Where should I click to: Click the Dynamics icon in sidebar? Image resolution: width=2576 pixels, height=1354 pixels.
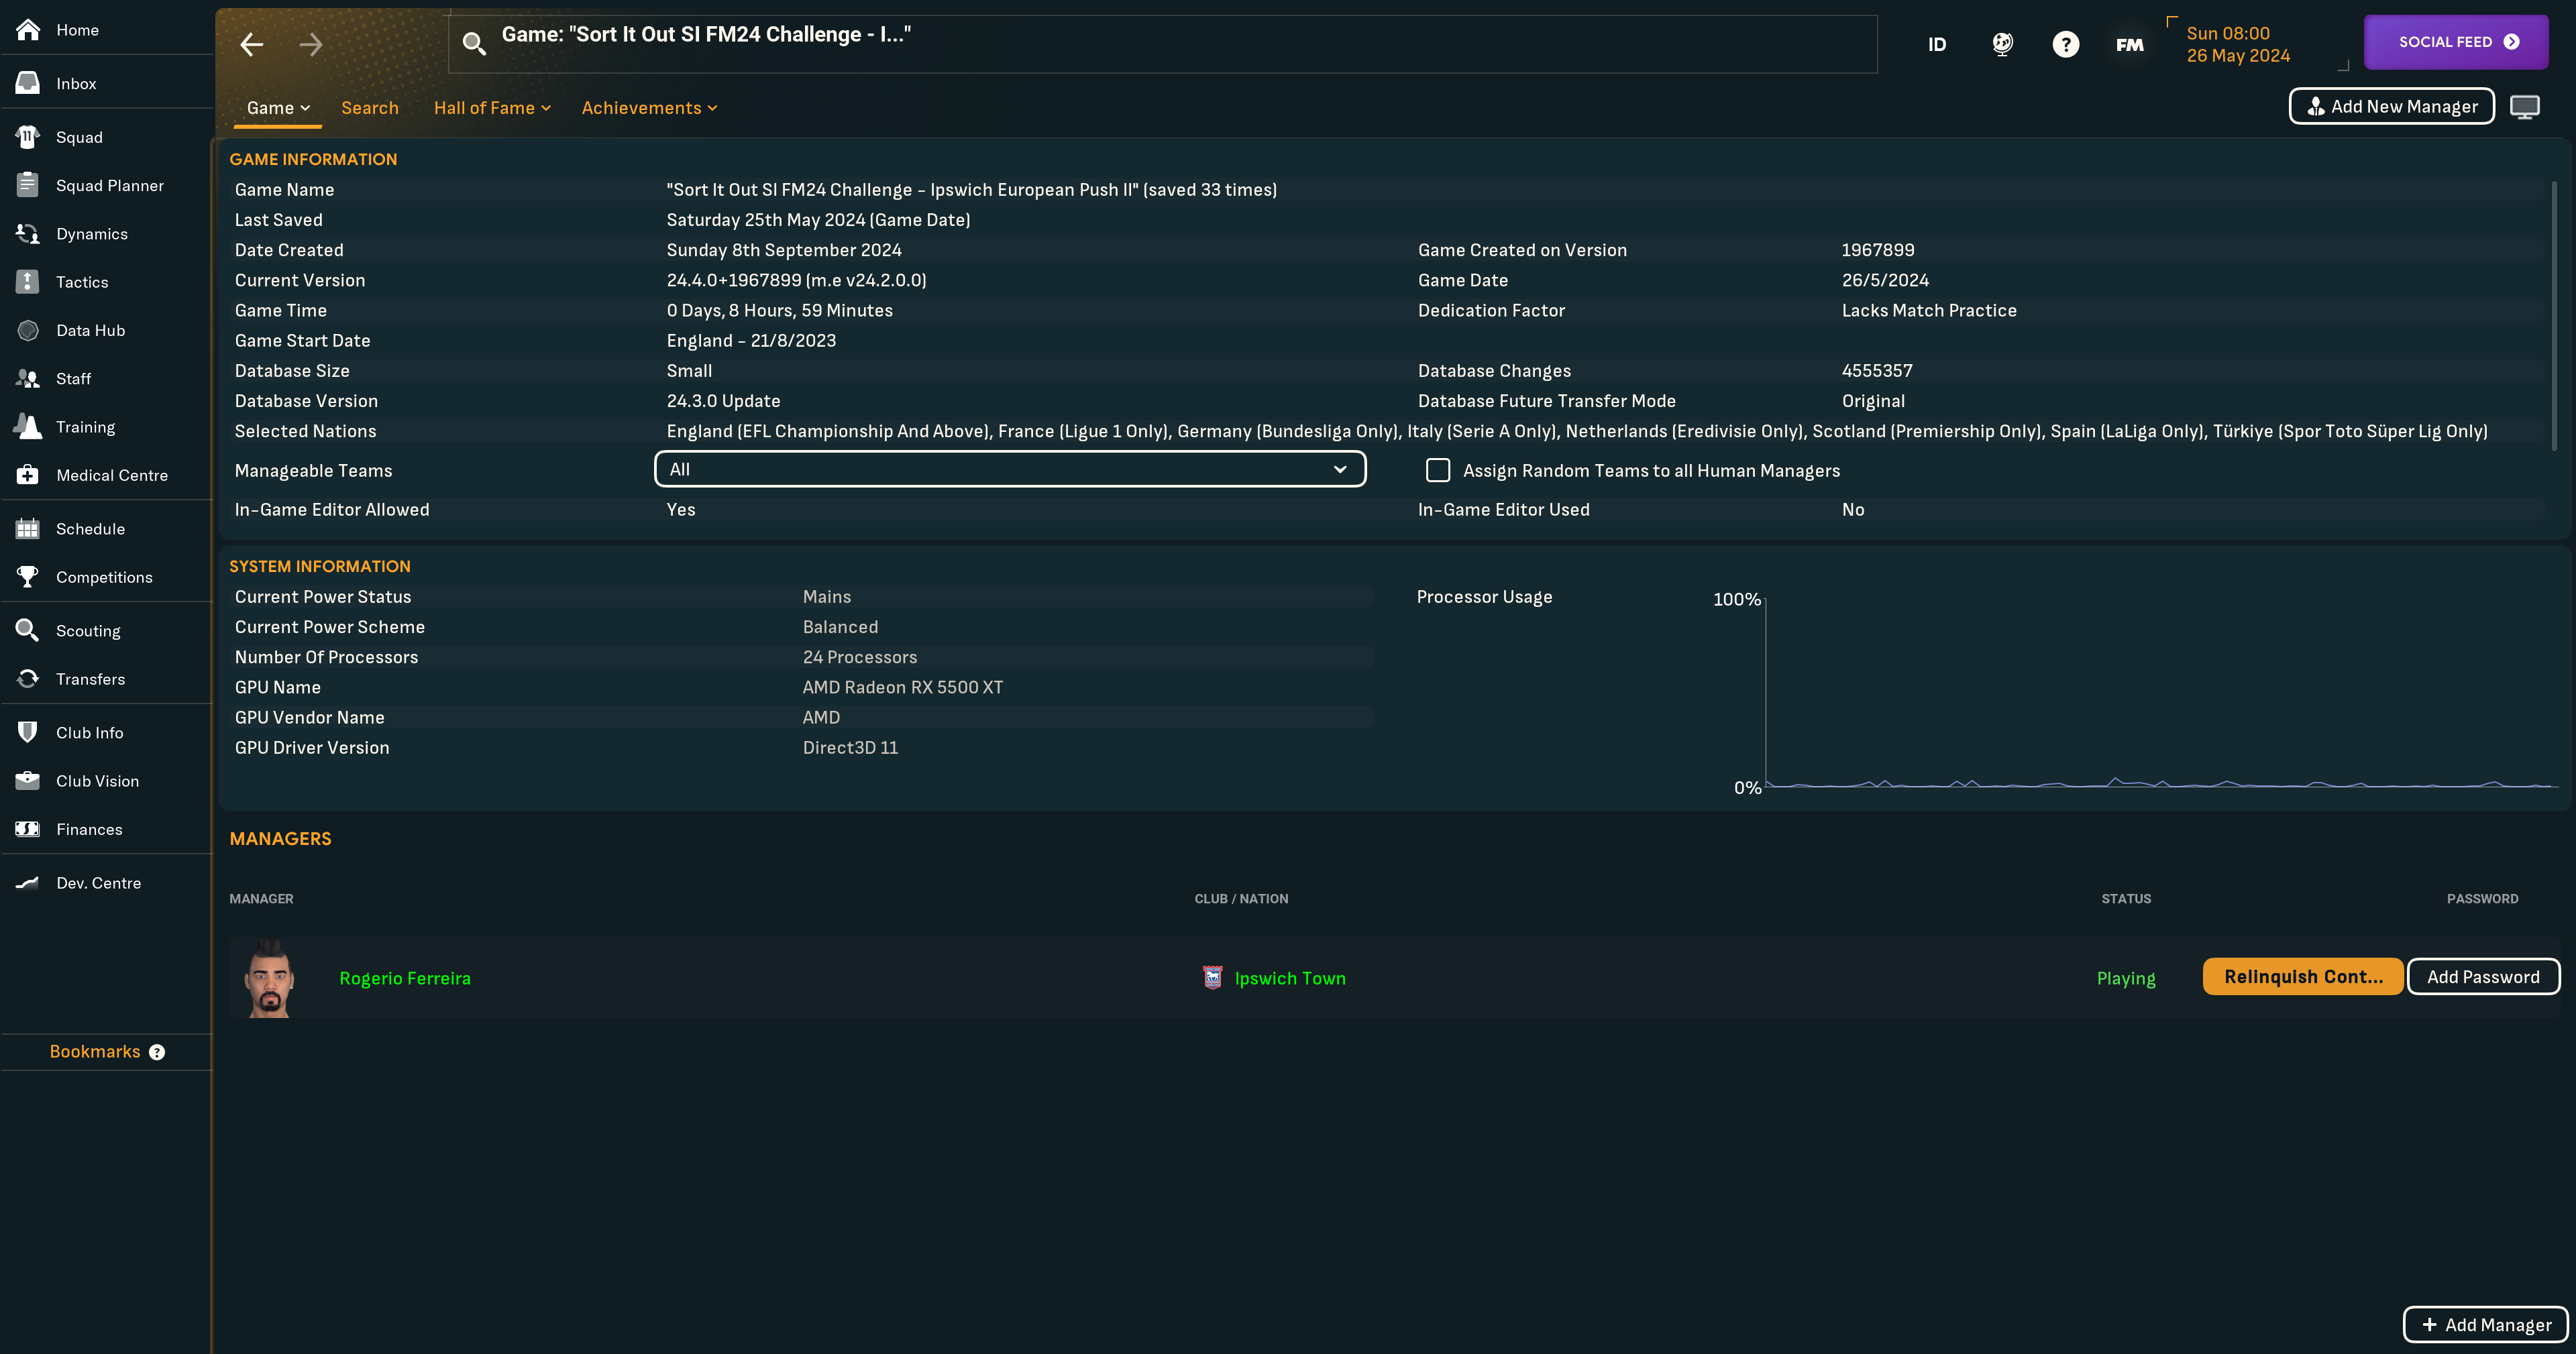coord(28,233)
